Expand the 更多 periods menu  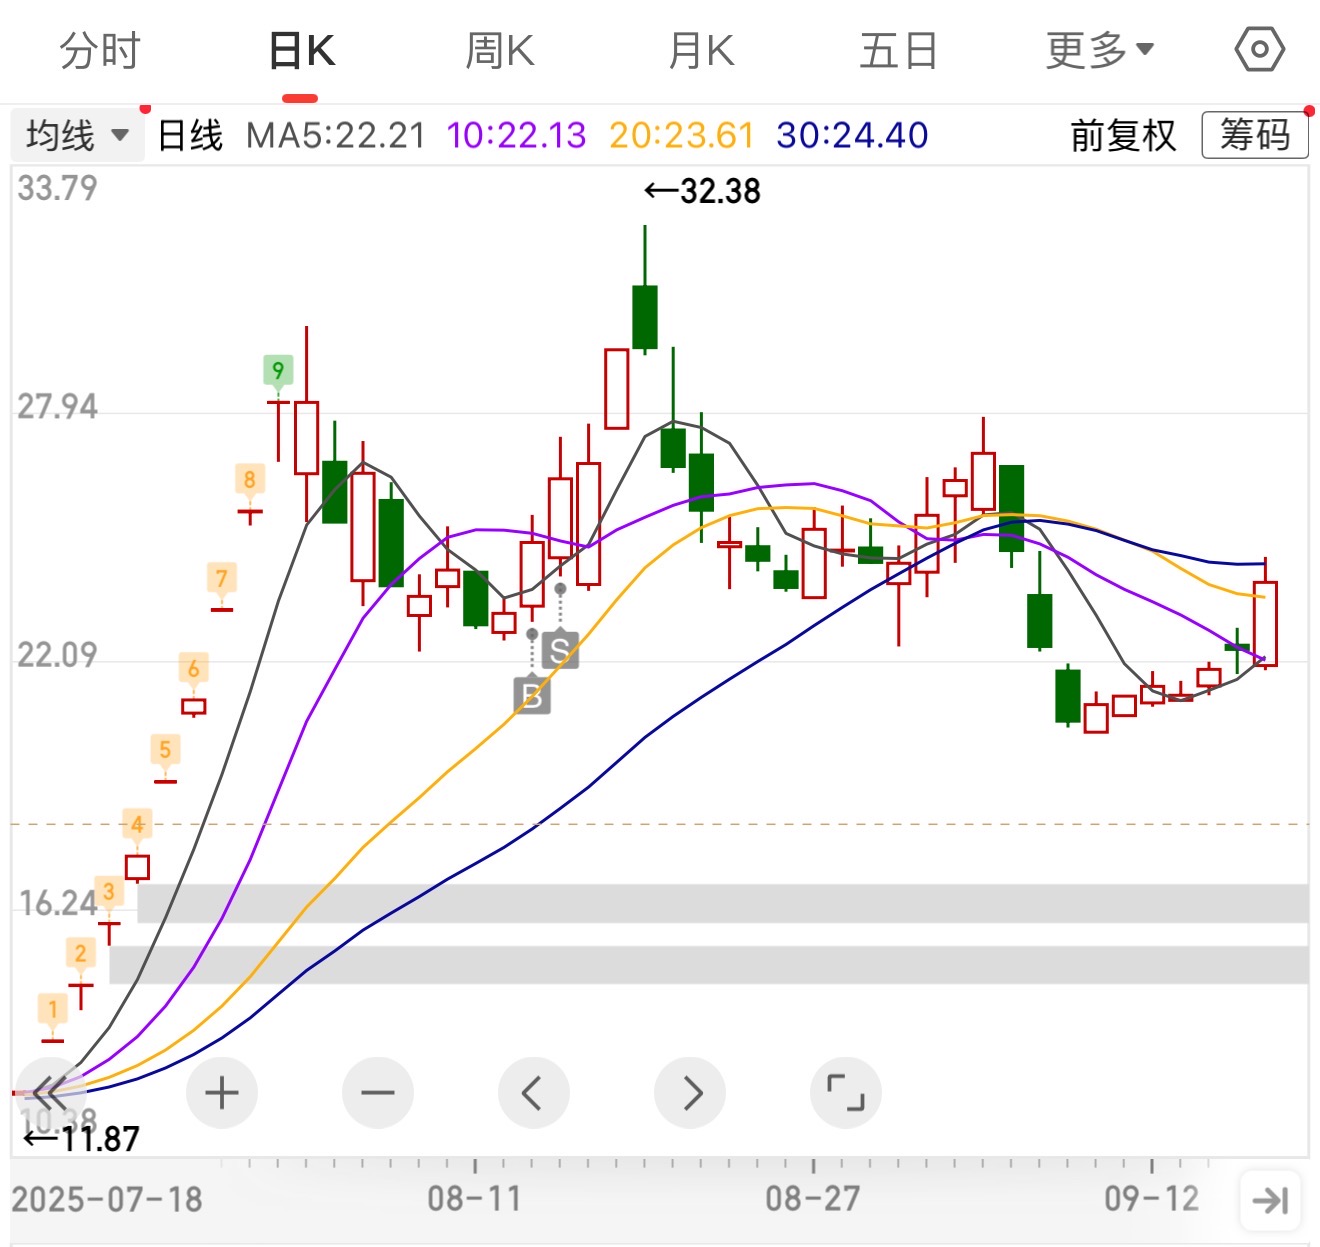point(1099,50)
